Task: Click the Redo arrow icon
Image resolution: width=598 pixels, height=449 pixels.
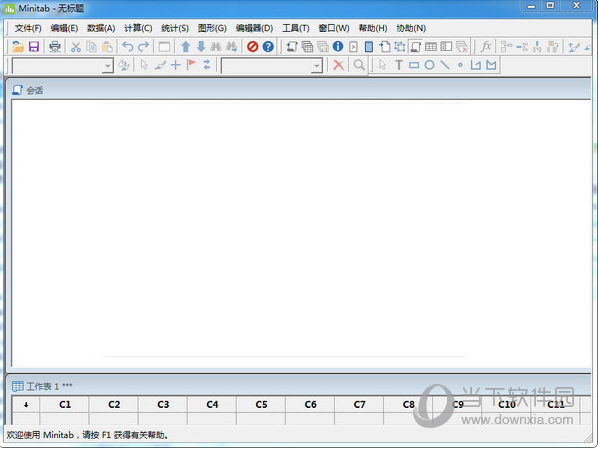Action: (143, 47)
